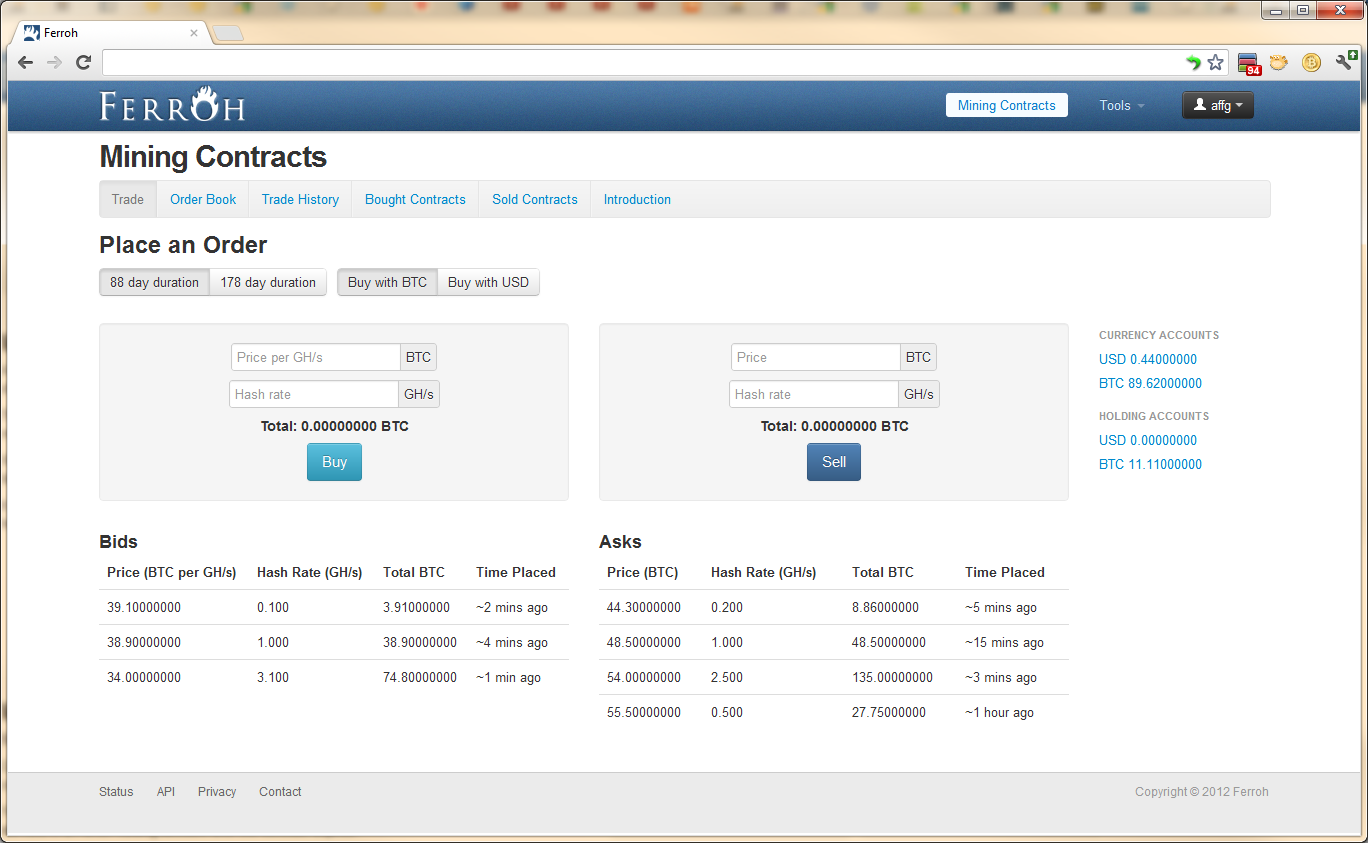Select the Buy with BTC option
Viewport: 1368px width, 843px height.
point(387,283)
